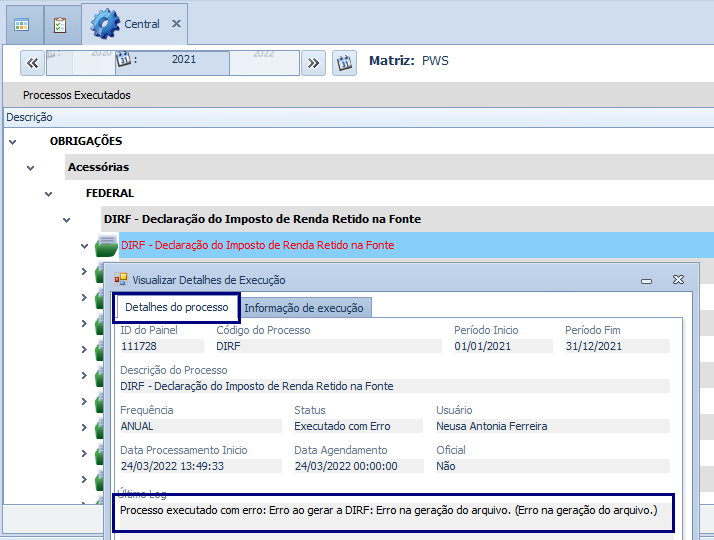Click the Descrição column header

[x=30, y=117]
